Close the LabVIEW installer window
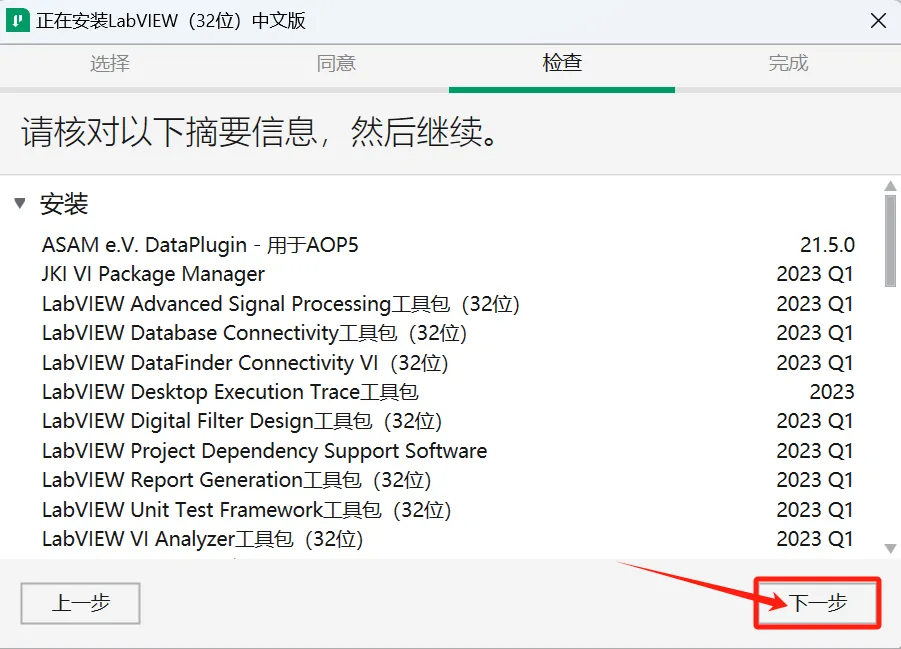The height and width of the screenshot is (649, 901). click(x=877, y=21)
